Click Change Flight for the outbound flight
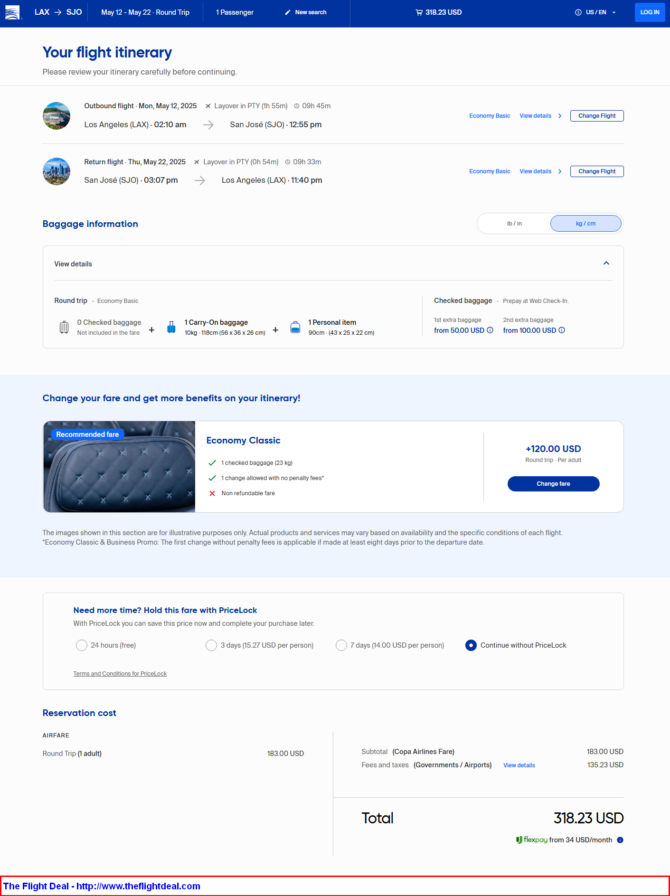 [x=597, y=116]
